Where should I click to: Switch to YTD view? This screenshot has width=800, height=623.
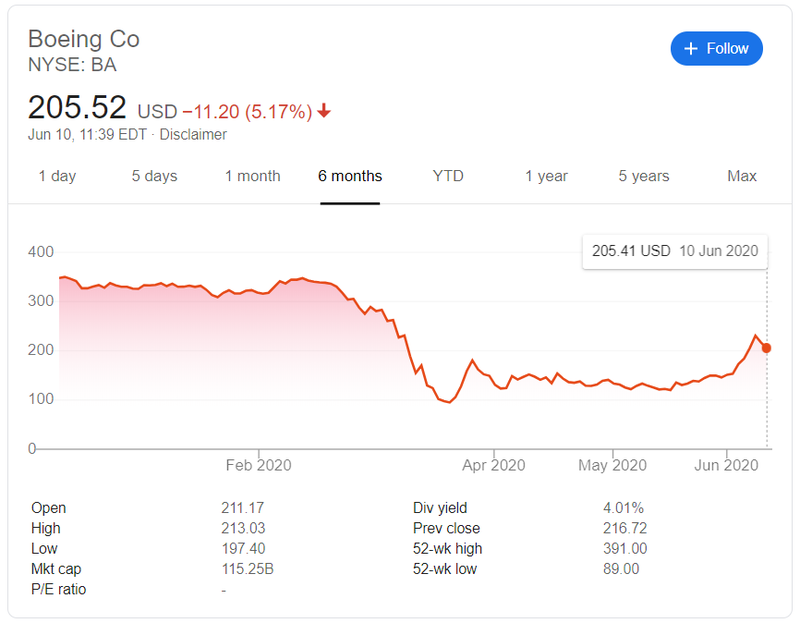point(448,176)
